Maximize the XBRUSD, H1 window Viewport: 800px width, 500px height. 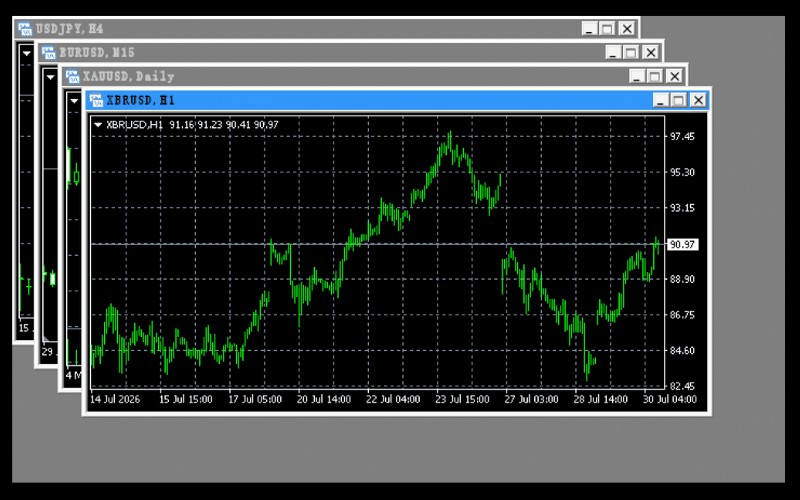coord(679,100)
